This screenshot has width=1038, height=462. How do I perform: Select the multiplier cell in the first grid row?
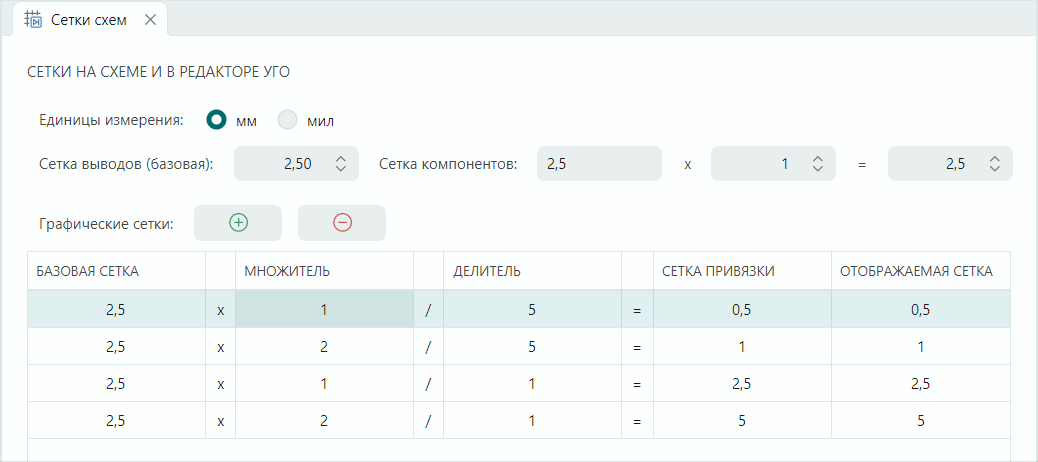coord(324,310)
